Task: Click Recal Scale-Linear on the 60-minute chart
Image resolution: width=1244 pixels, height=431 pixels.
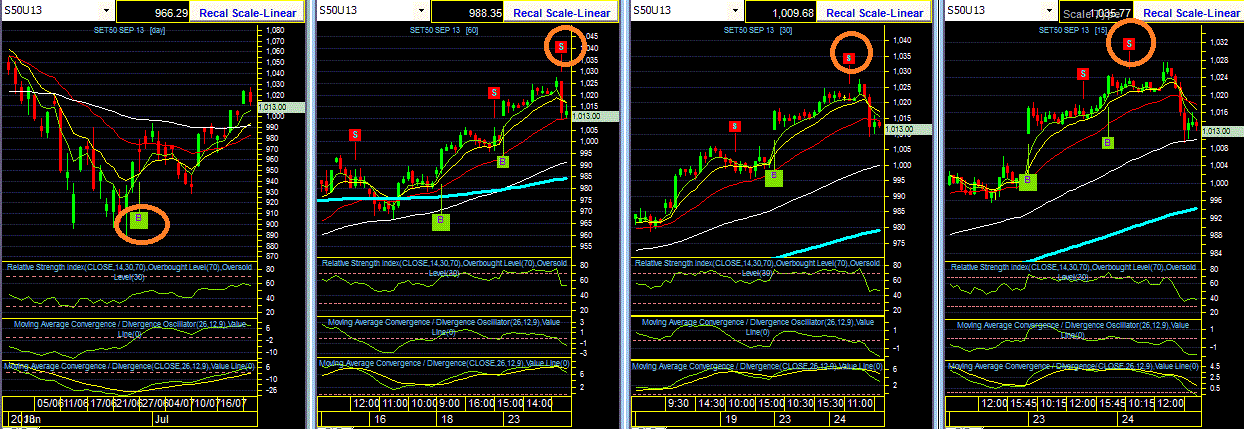Action: click(563, 11)
